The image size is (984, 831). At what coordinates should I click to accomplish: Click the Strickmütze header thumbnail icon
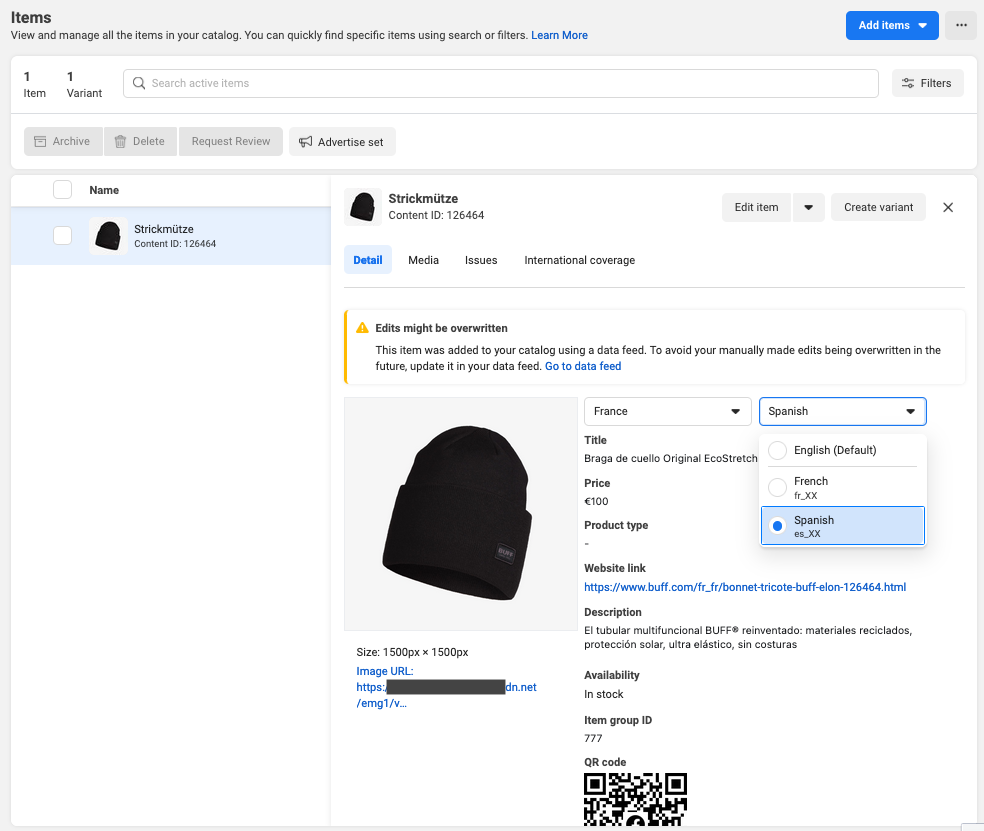coord(363,206)
